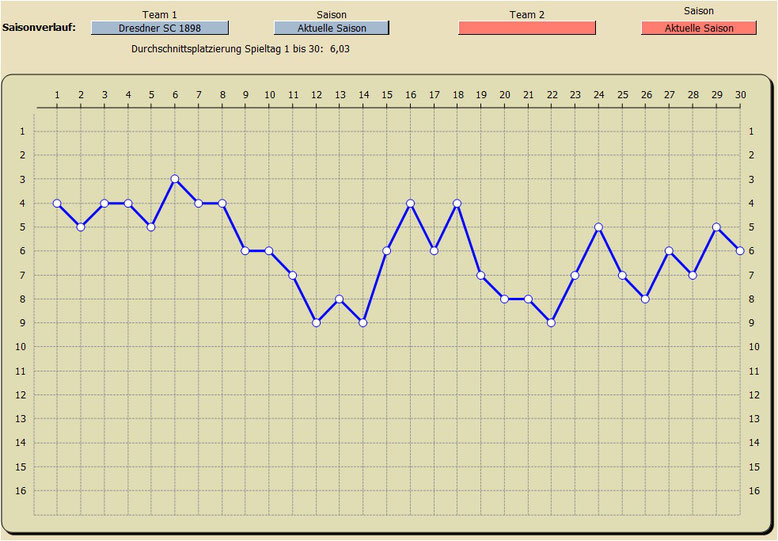Open the Dresdner SC 1898 team selector
The image size is (778, 541).
click(160, 28)
